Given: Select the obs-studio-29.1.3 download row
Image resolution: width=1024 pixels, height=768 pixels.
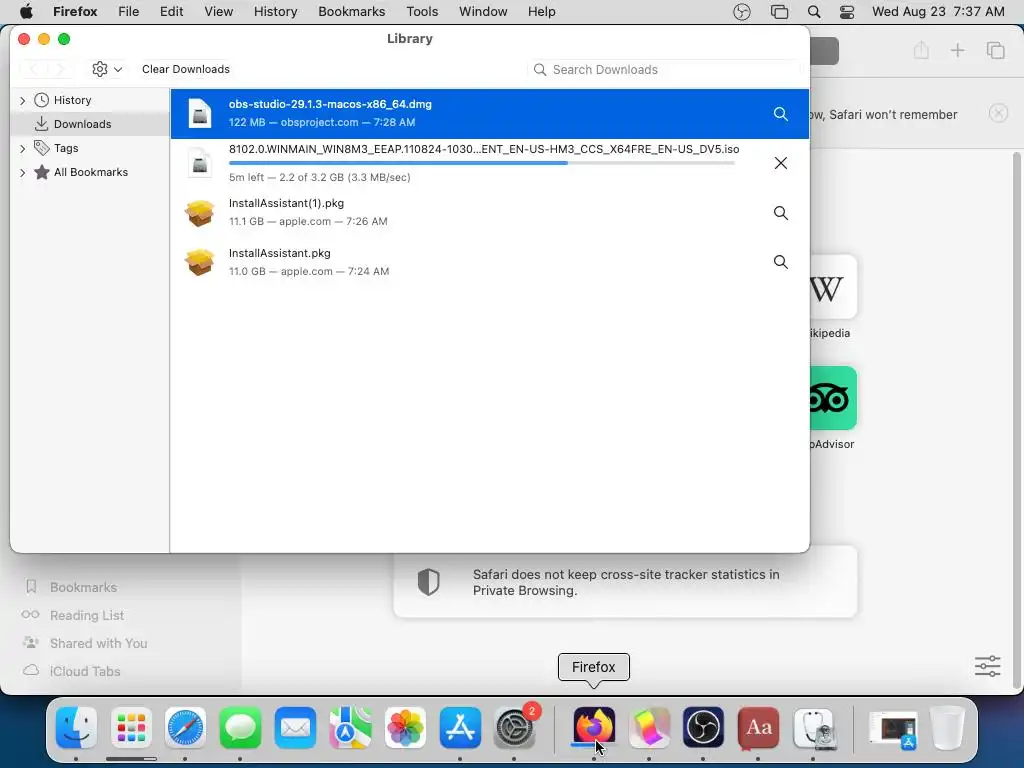Looking at the screenshot, I should click(490, 114).
